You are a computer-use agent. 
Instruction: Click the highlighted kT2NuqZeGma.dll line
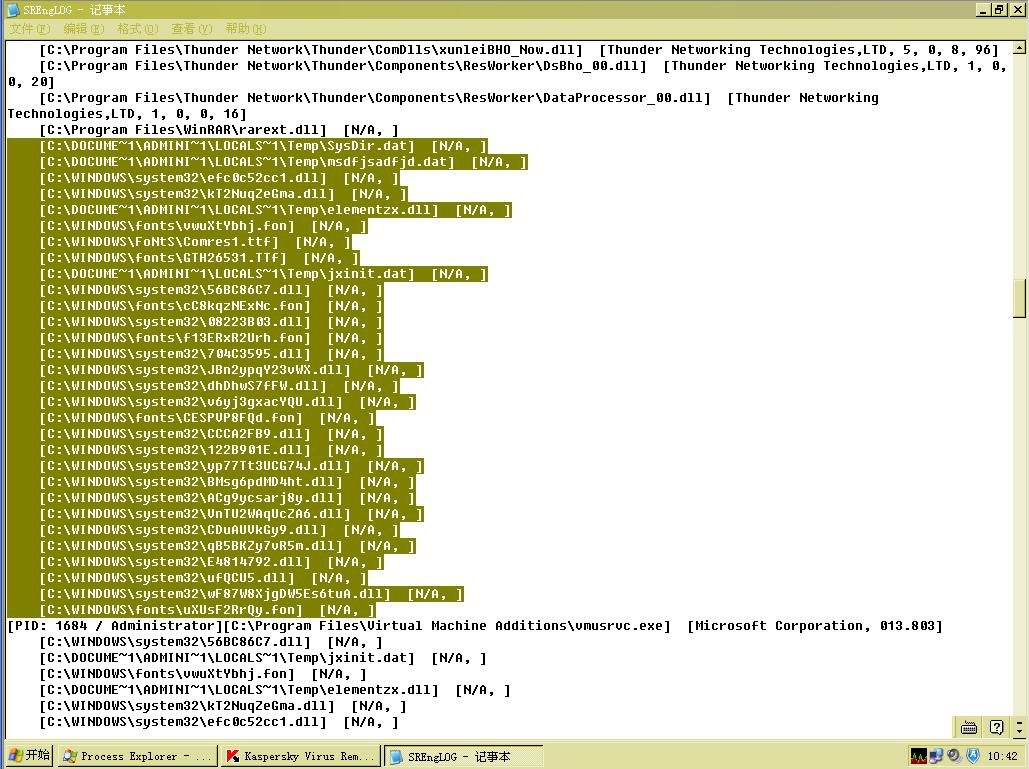click(223, 194)
